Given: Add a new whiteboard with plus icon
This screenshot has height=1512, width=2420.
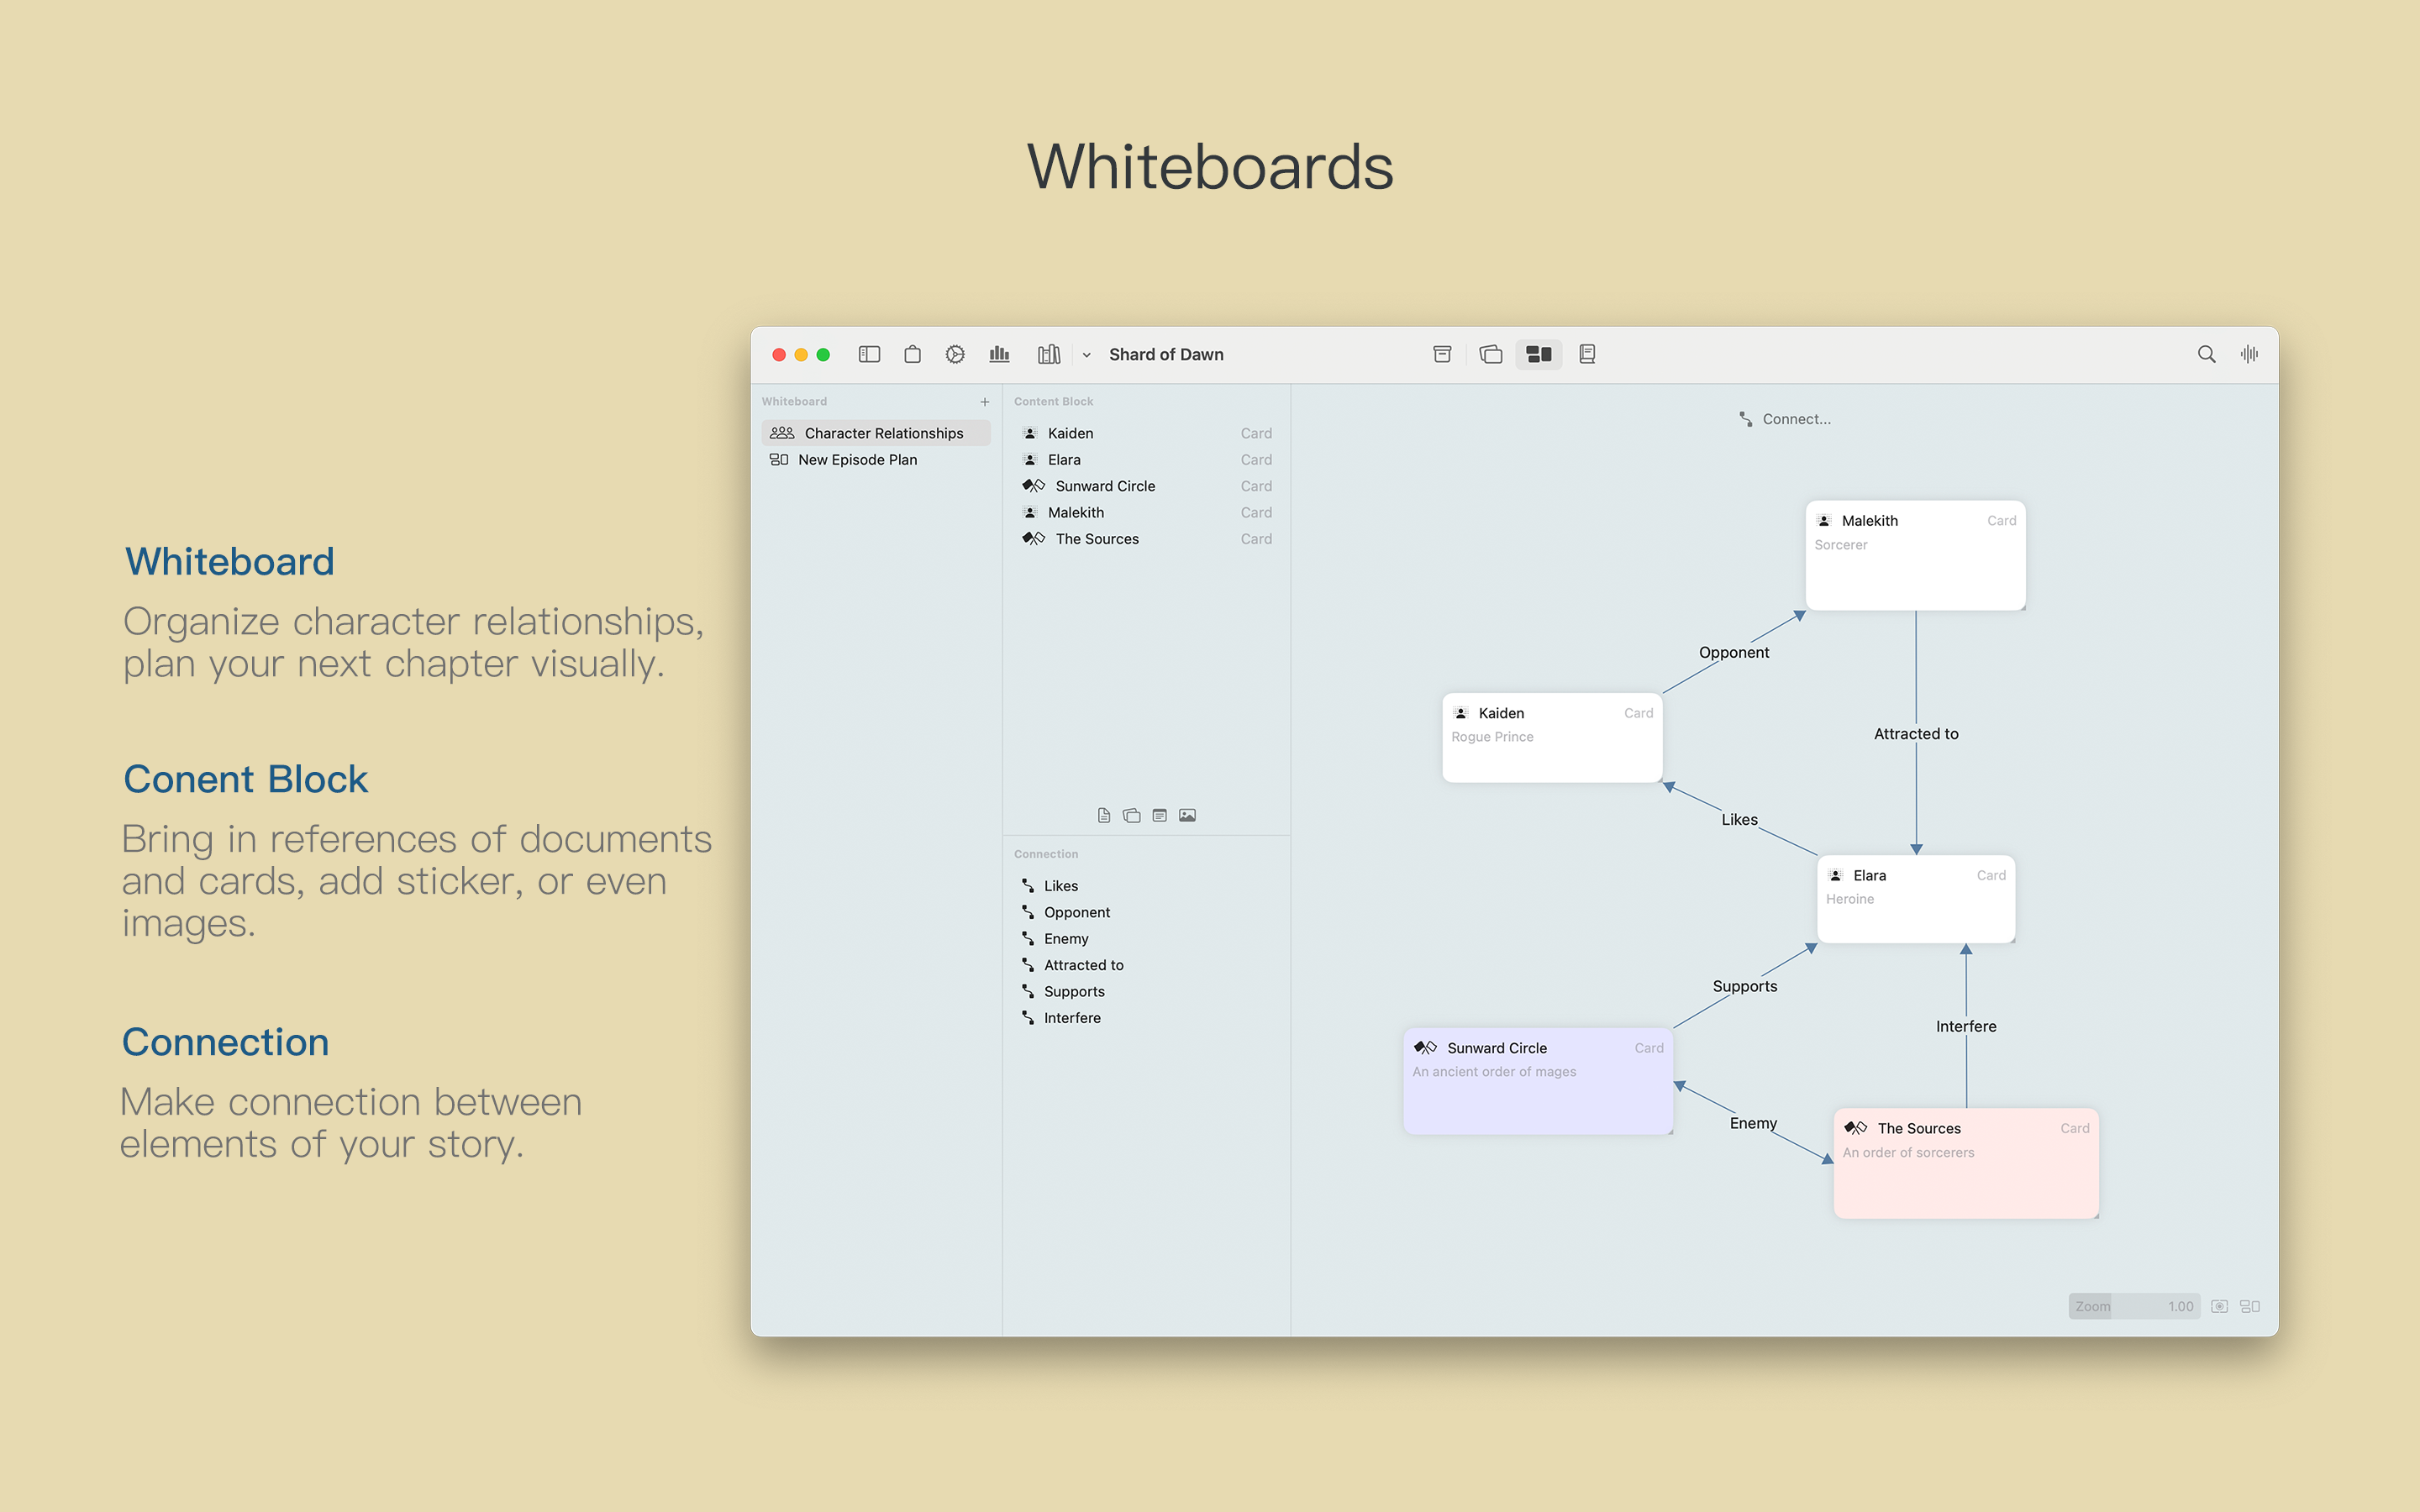Looking at the screenshot, I should [x=985, y=402].
